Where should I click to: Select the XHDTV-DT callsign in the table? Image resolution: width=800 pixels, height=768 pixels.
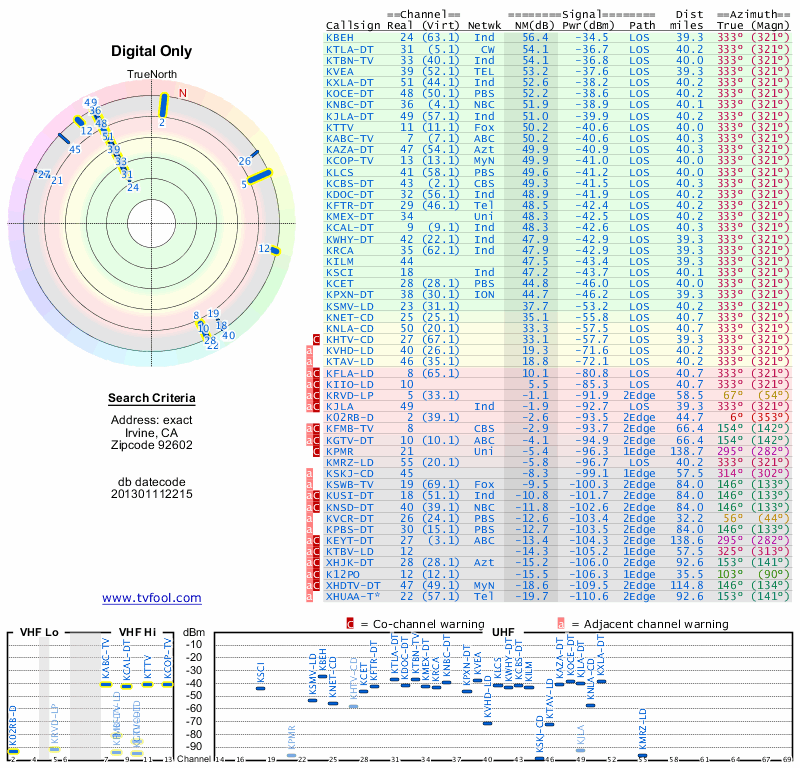[x=354, y=585]
